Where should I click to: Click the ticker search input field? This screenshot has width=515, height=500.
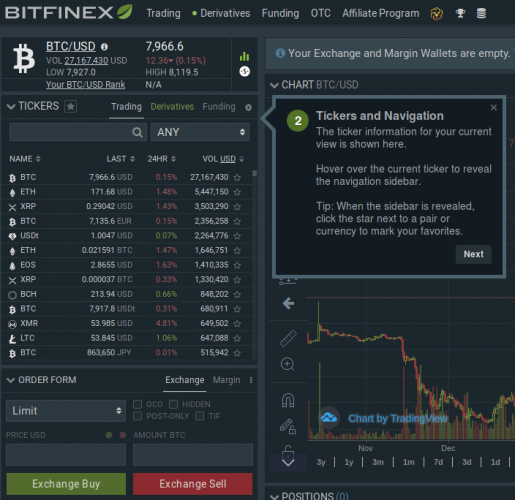[78, 132]
